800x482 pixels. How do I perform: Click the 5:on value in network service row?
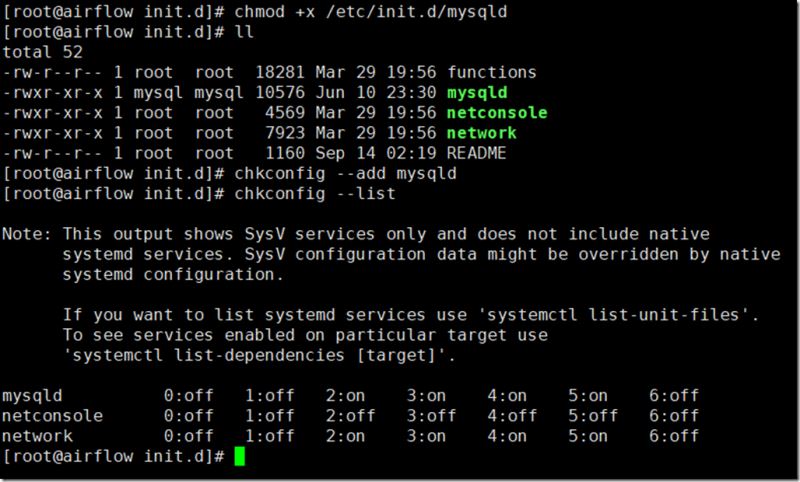click(587, 436)
